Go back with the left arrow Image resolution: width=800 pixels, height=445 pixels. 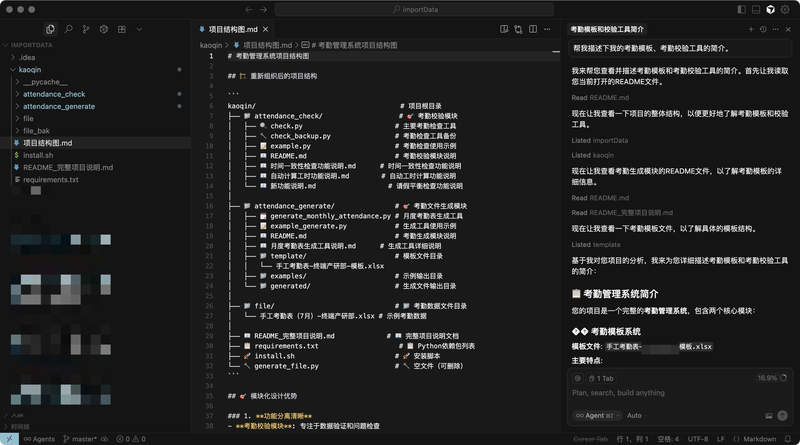(248, 9)
